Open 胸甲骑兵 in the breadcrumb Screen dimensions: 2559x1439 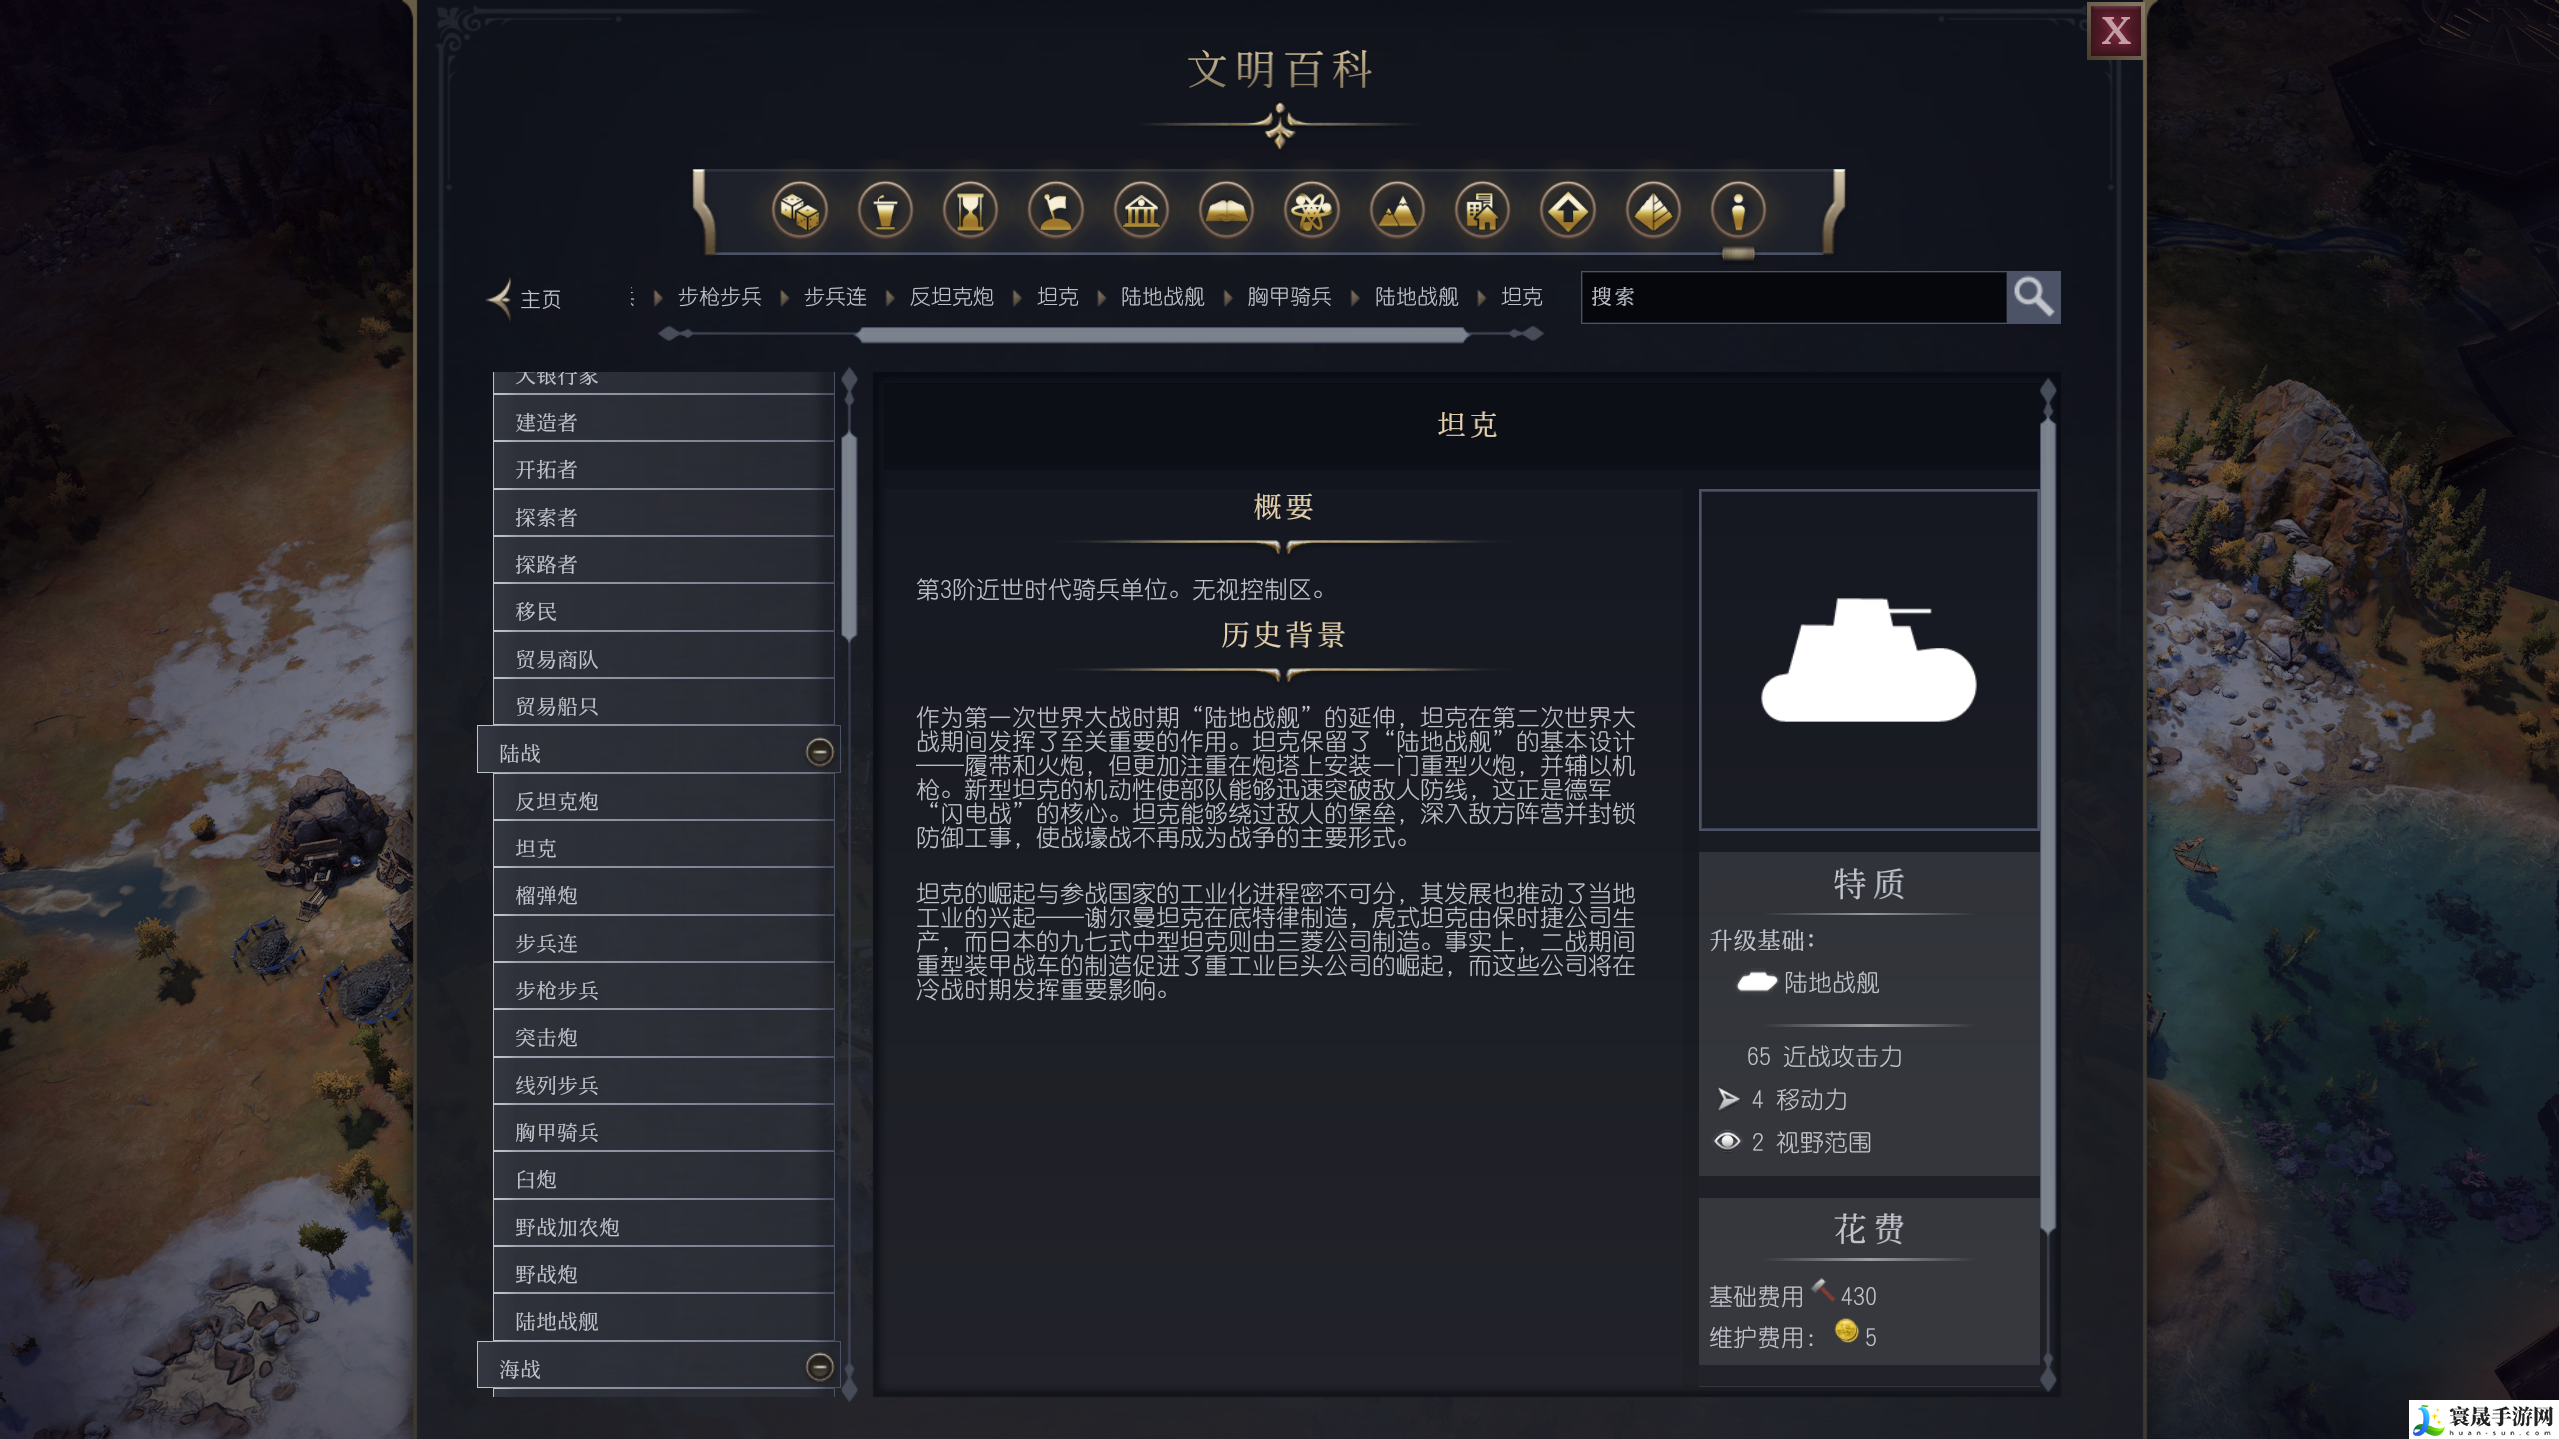pos(1289,297)
